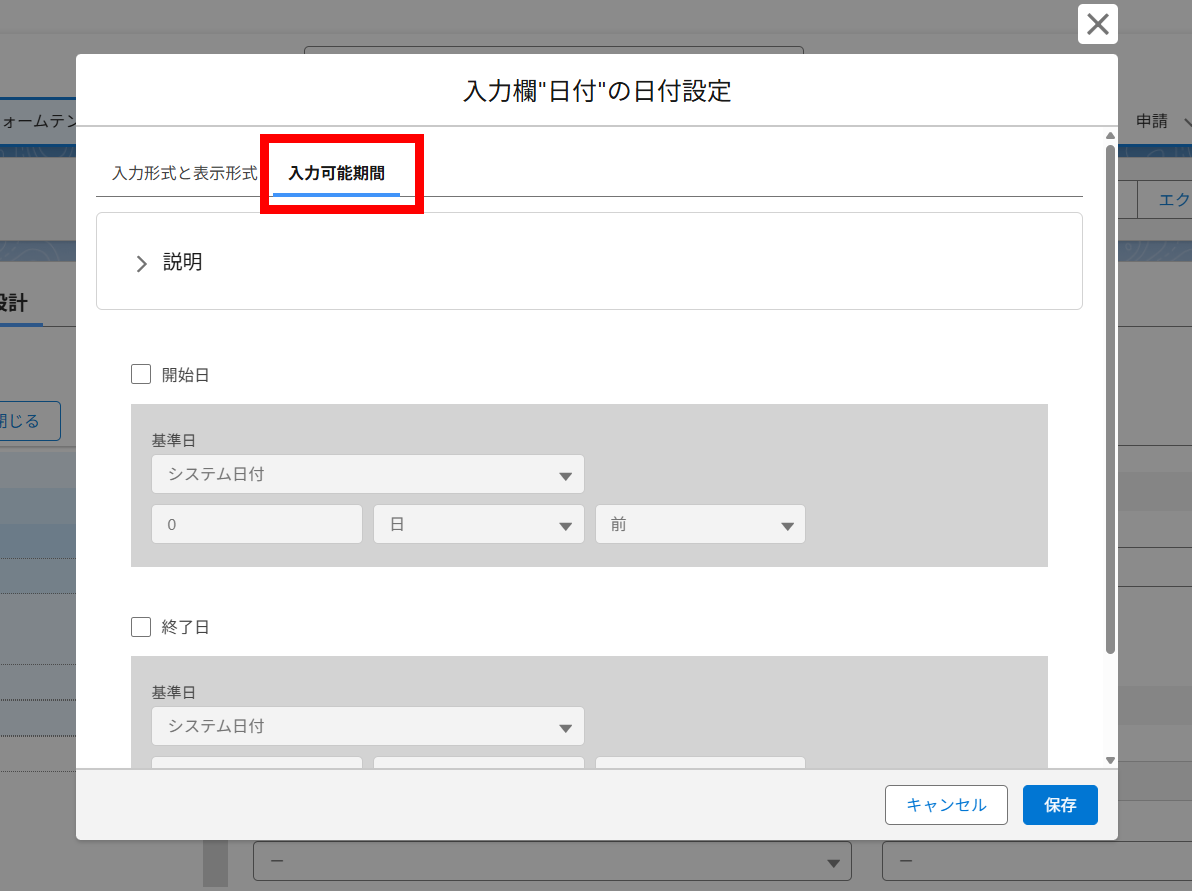Enable the 開始日 checkbox
The width and height of the screenshot is (1192, 891).
click(x=140, y=374)
